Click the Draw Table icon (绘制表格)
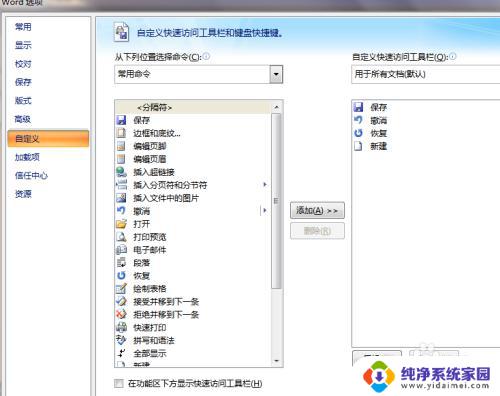The image size is (500, 396). coord(121,288)
